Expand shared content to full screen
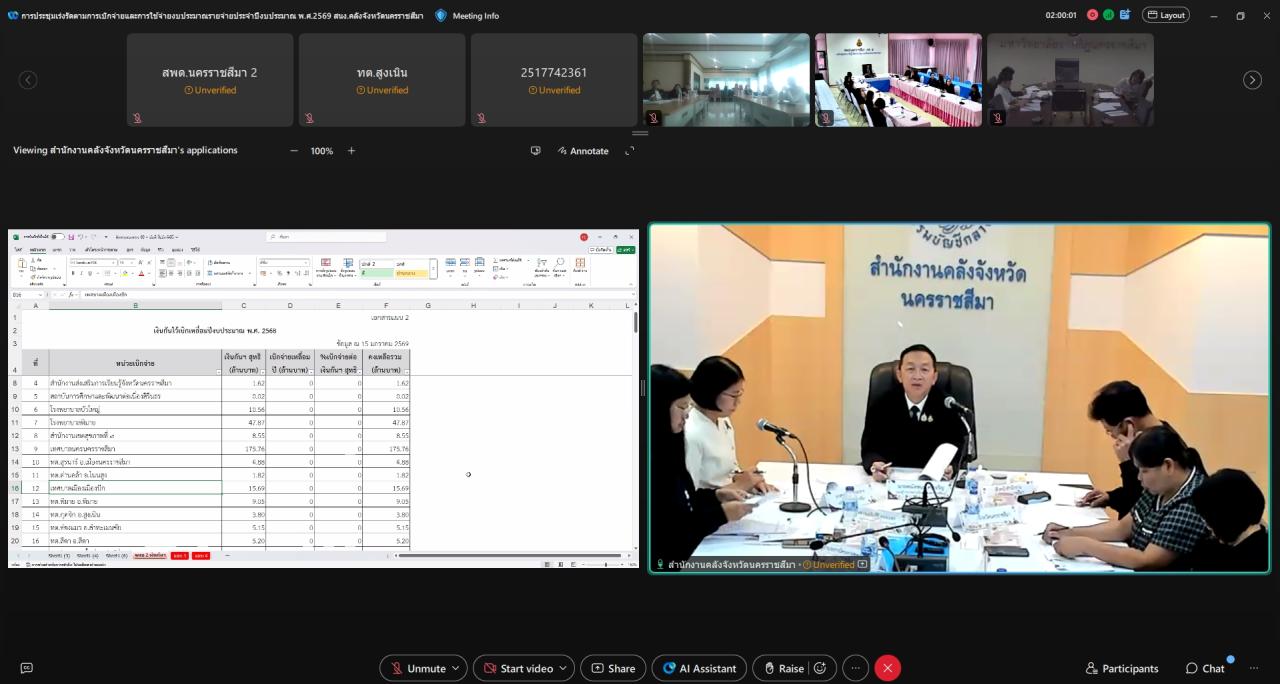1280x684 pixels. pyautogui.click(x=630, y=151)
